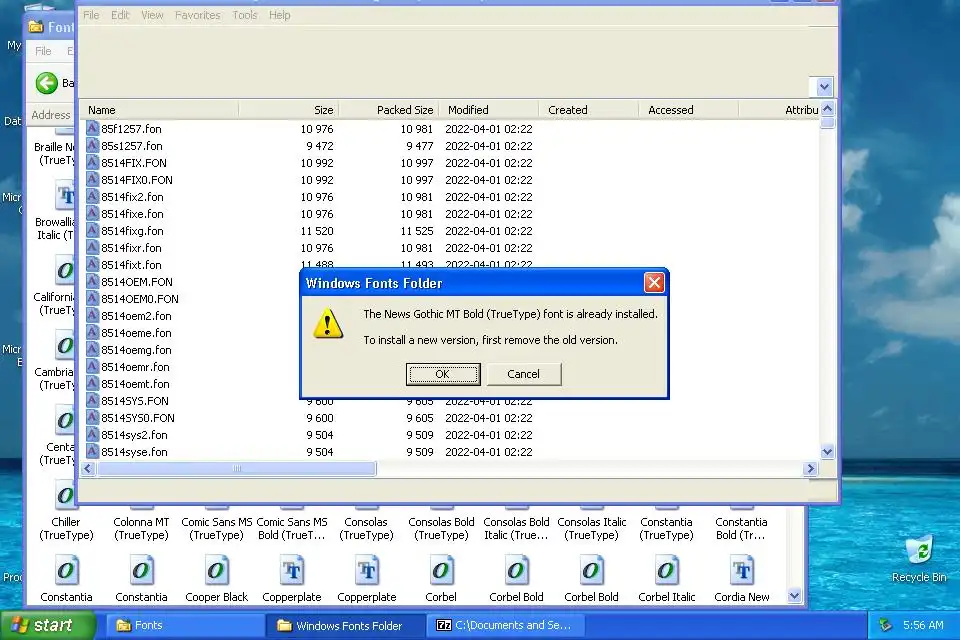The width and height of the screenshot is (960, 640).
Task: Sort by the Packed Size column header
Action: pos(388,110)
